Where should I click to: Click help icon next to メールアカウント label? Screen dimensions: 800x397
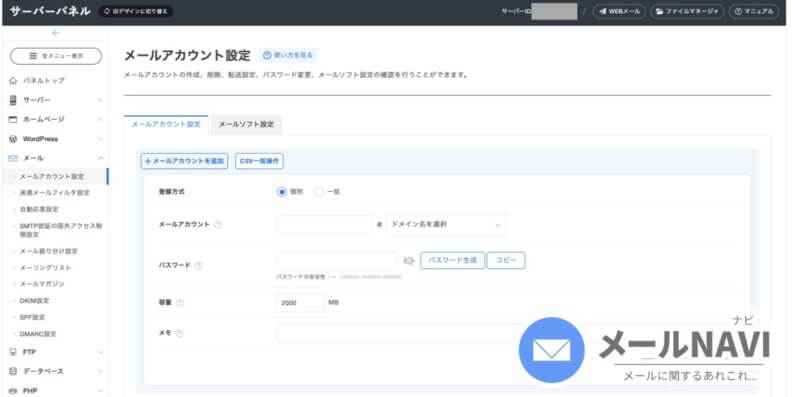point(218,225)
